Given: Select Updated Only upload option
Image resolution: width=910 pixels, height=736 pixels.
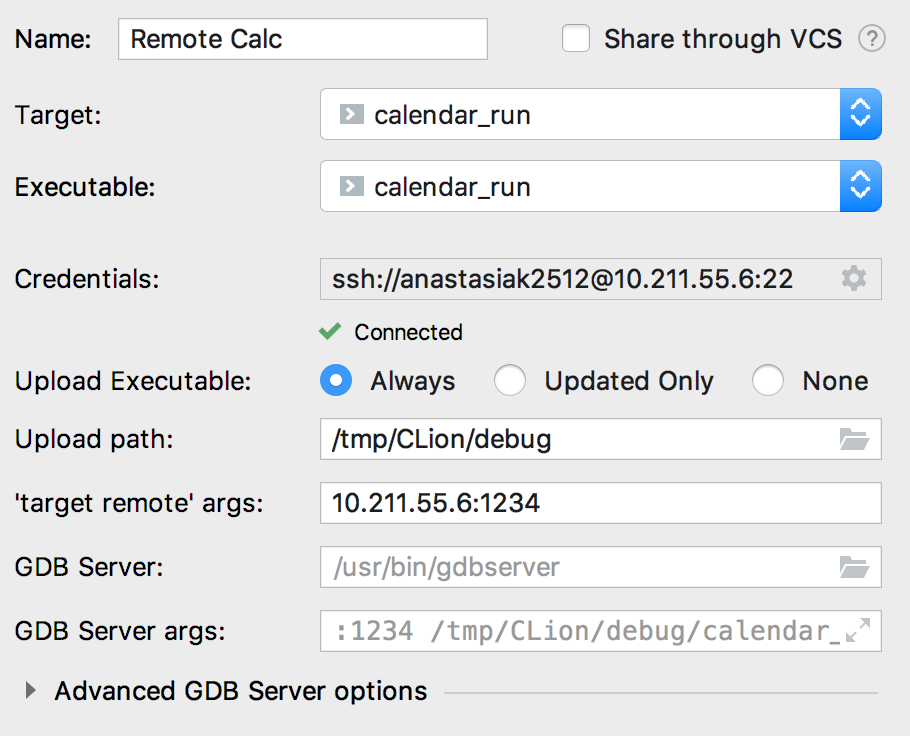Looking at the screenshot, I should pyautogui.click(x=510, y=381).
